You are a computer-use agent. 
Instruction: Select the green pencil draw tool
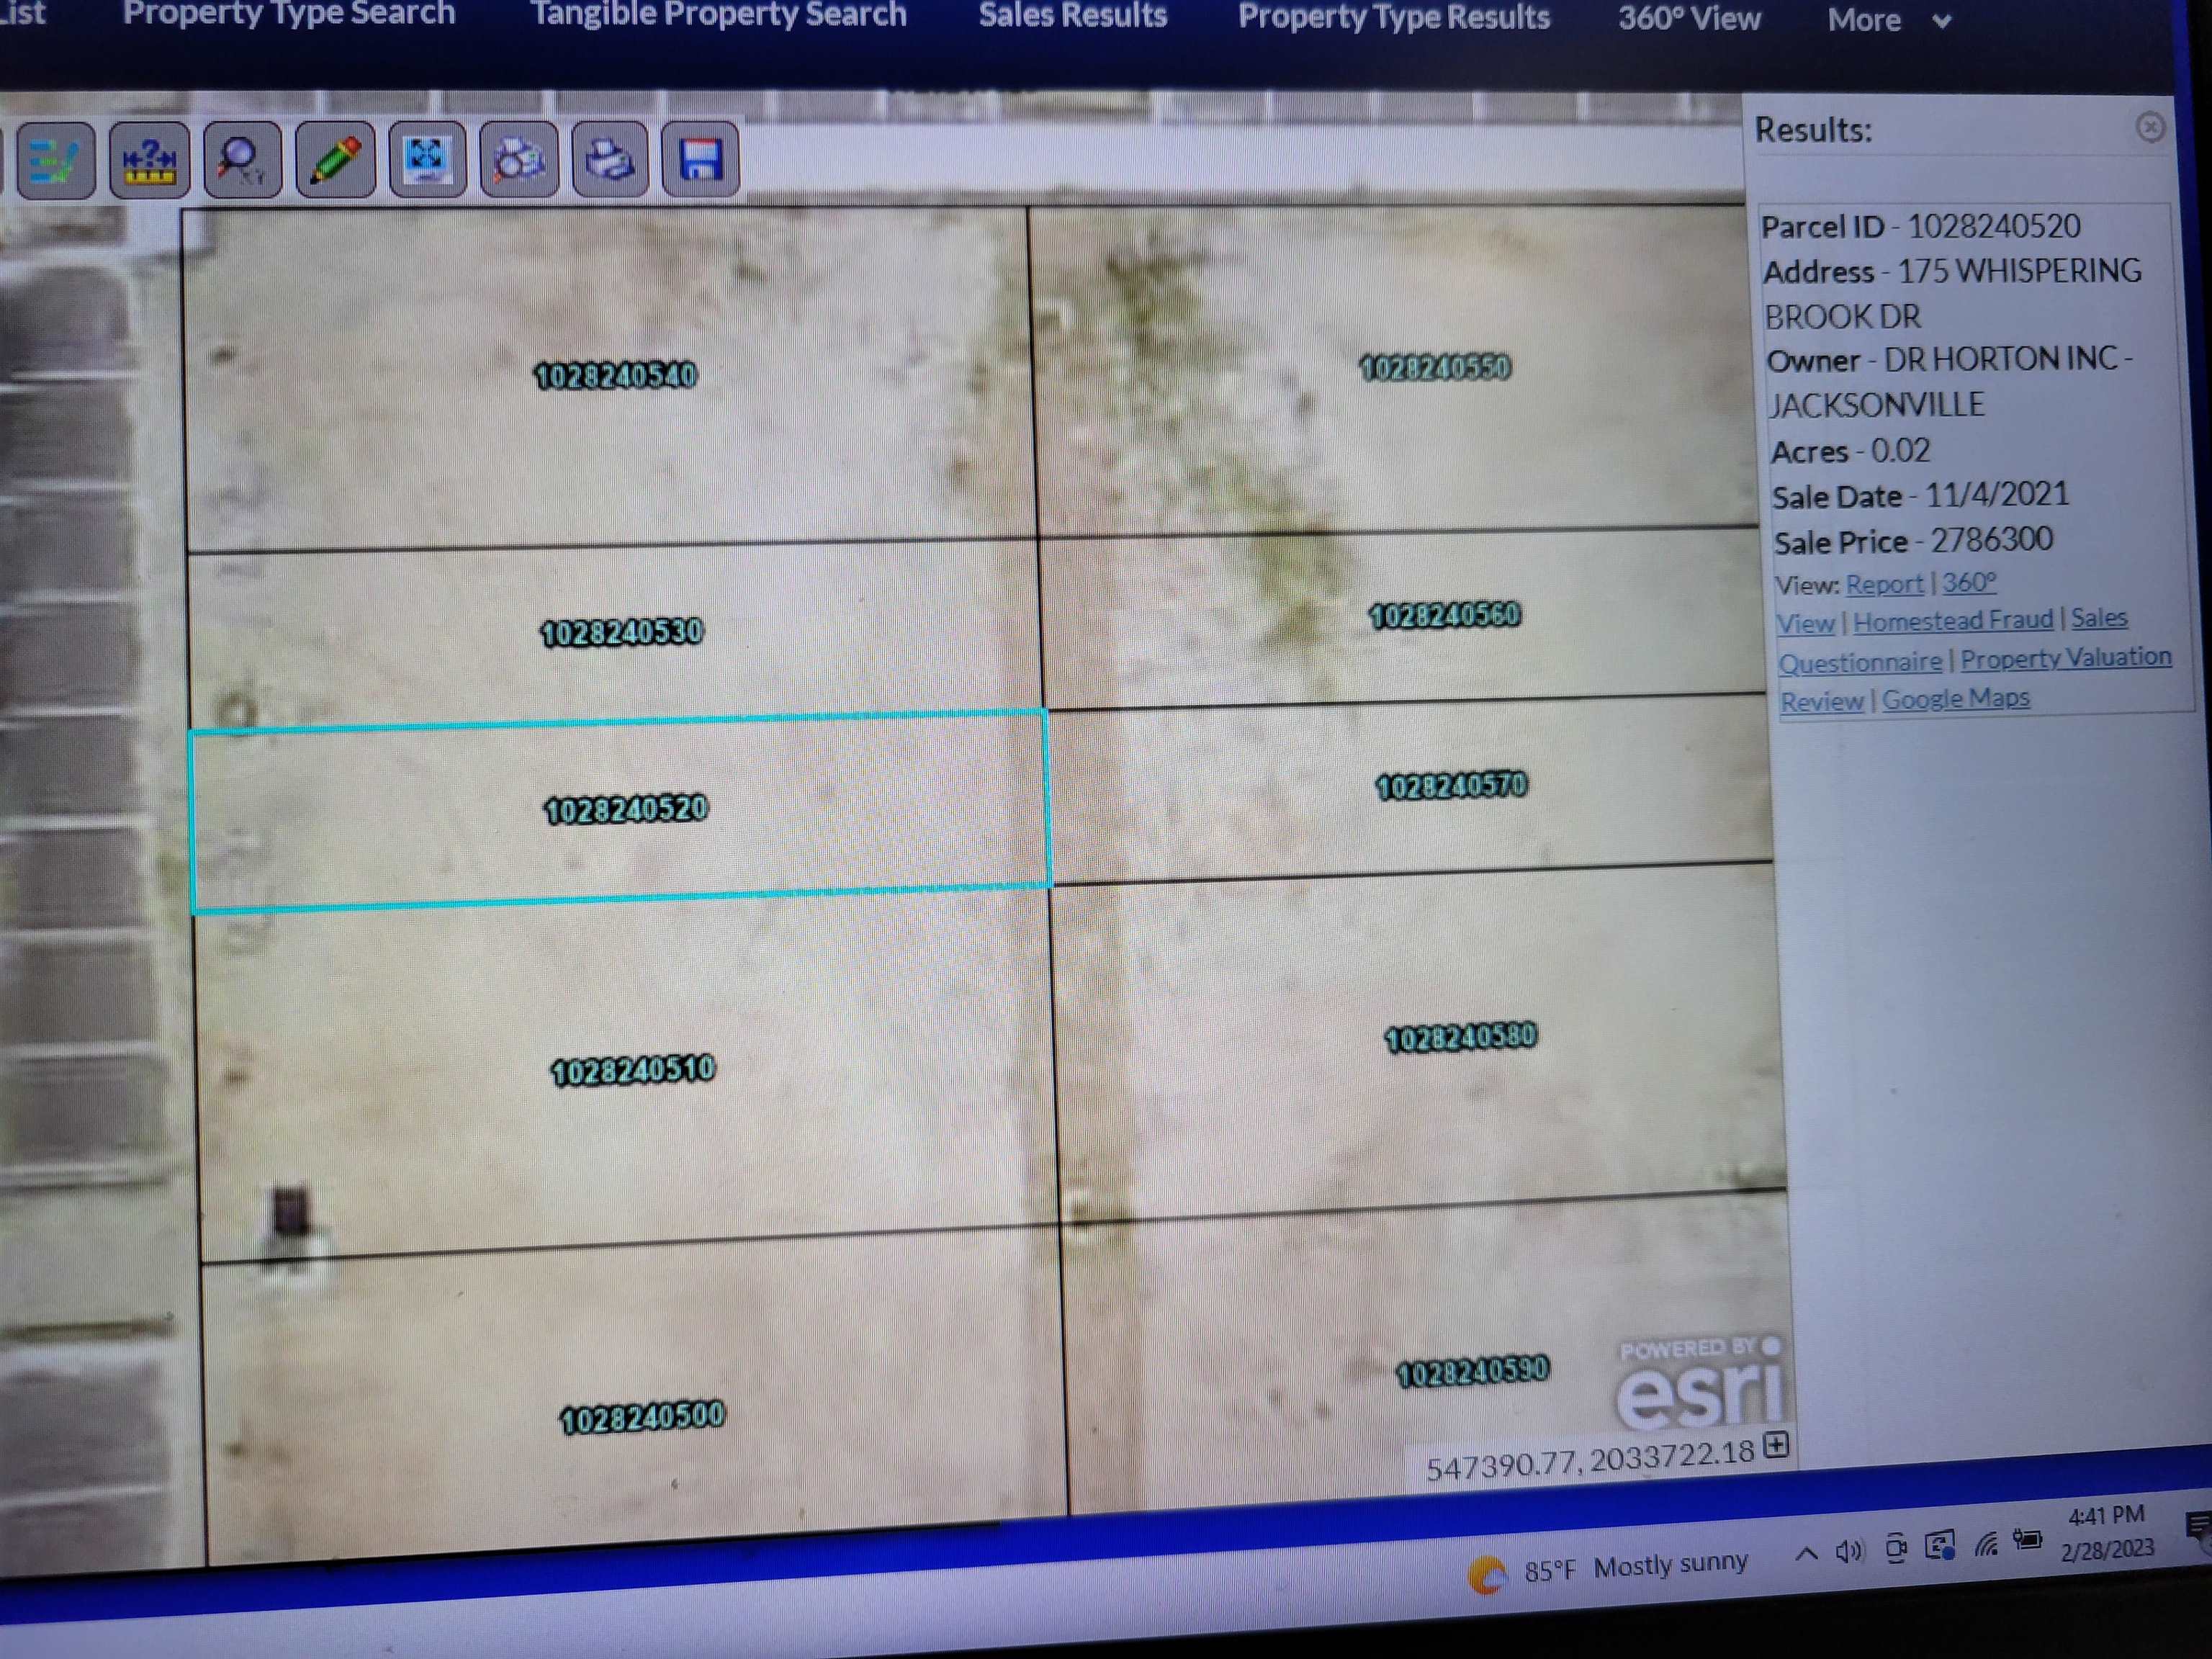tap(335, 160)
